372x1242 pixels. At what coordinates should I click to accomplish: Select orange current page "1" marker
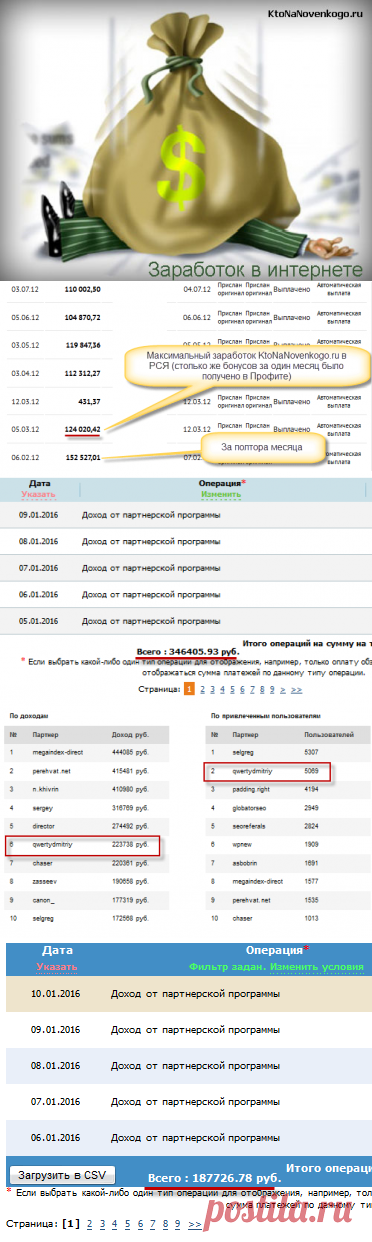tap(188, 689)
